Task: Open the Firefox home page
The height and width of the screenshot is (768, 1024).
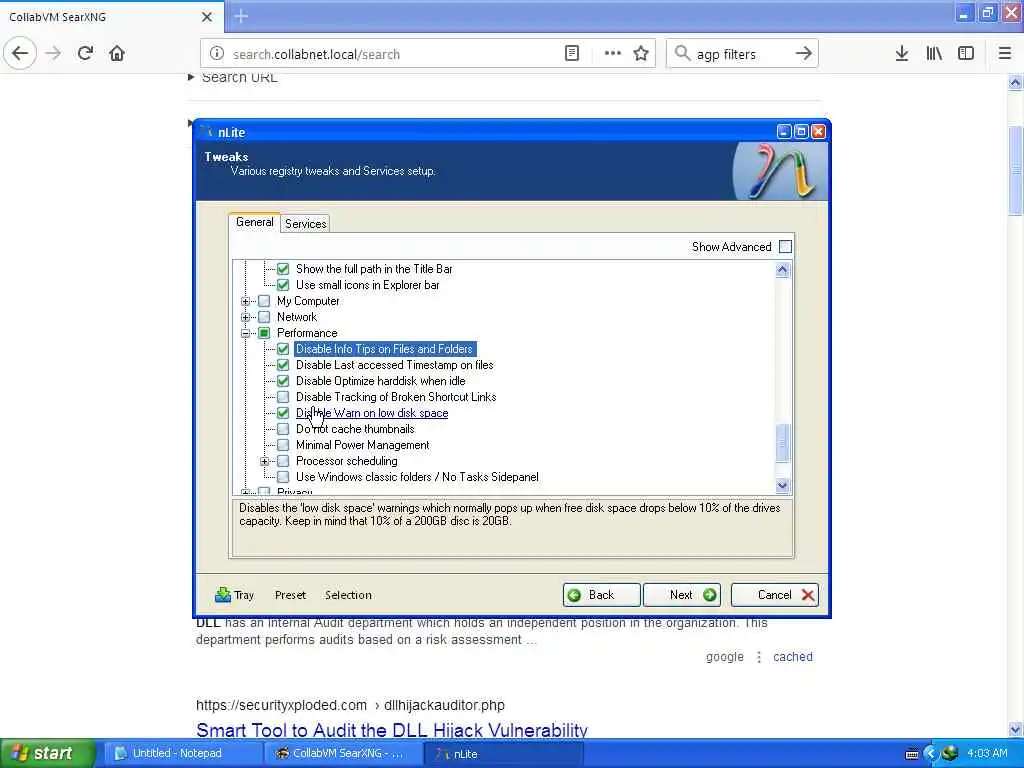Action: (x=117, y=54)
